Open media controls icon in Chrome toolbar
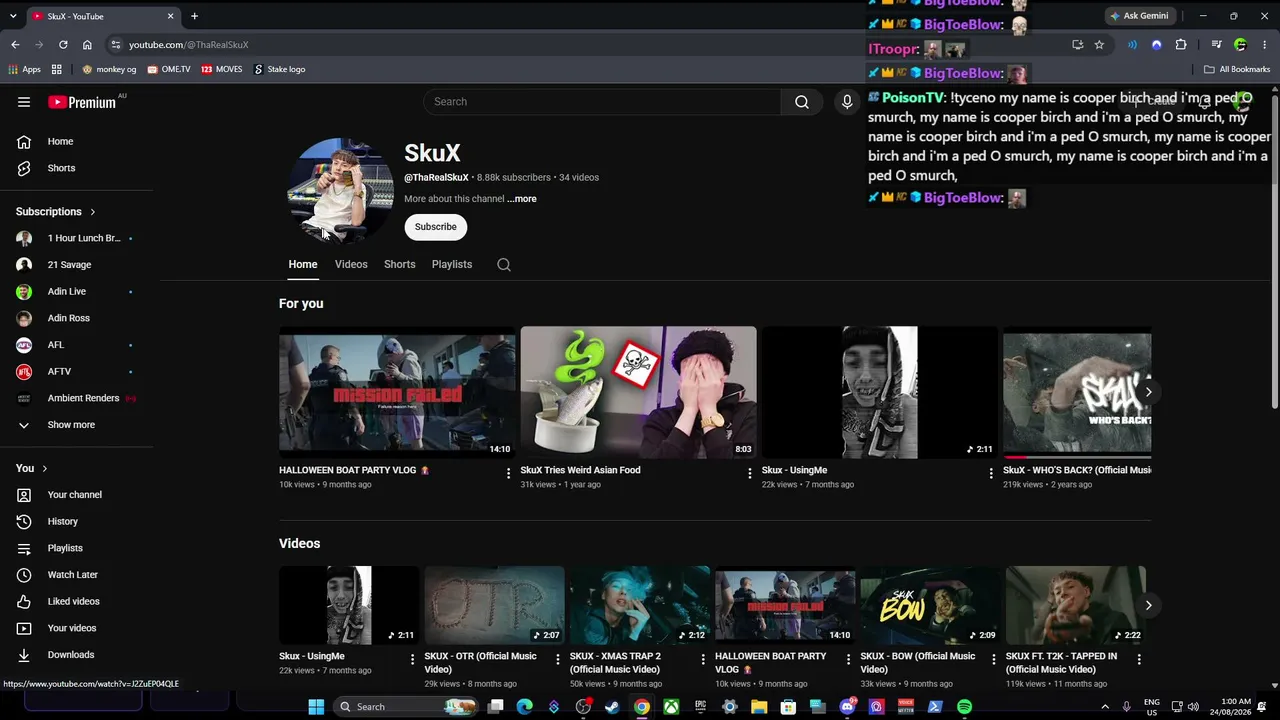Image resolution: width=1280 pixels, height=720 pixels. (1216, 45)
